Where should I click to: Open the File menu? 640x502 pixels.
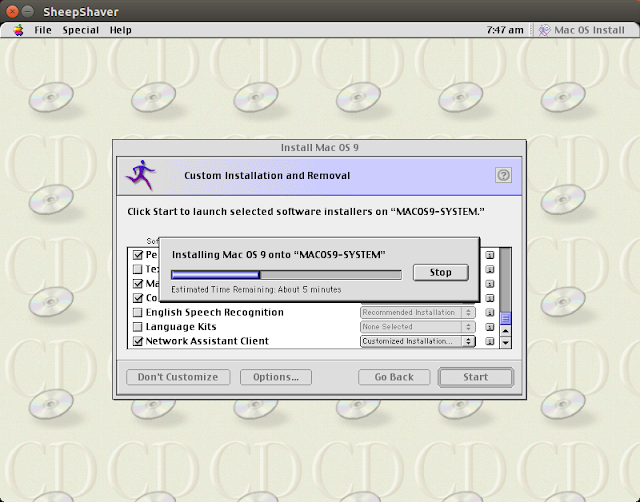(x=43, y=30)
